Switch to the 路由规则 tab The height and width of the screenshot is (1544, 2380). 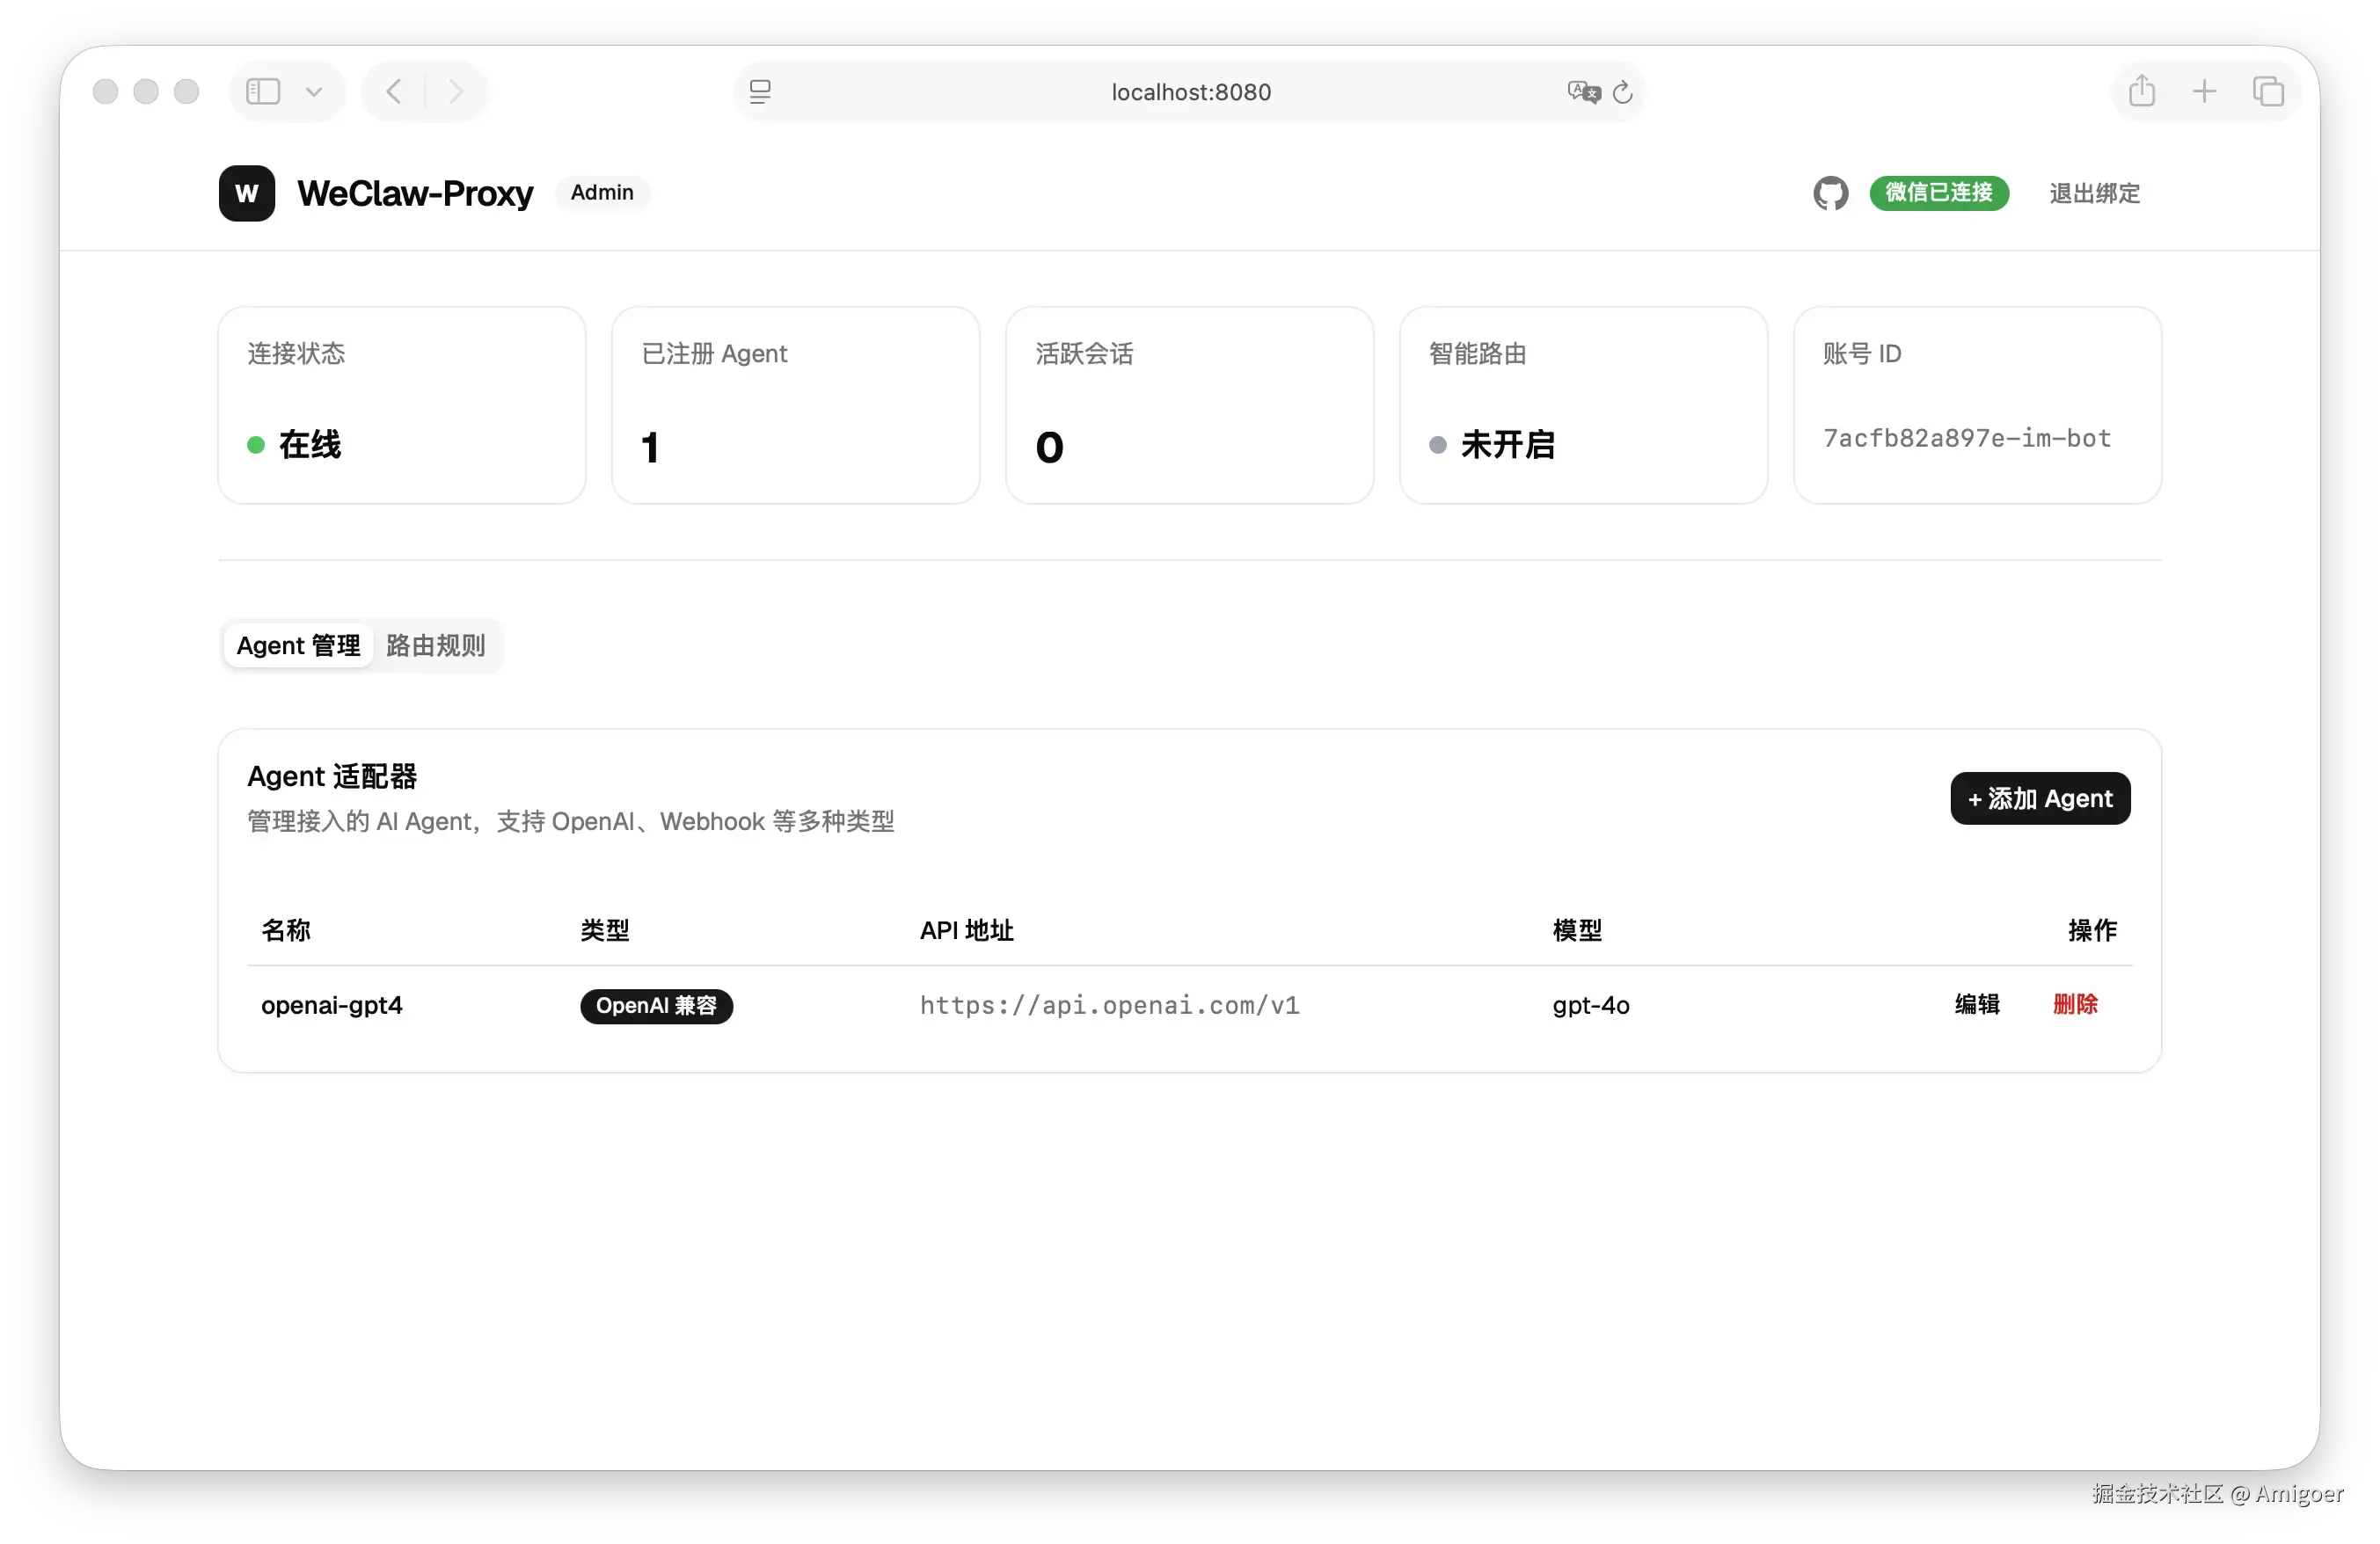click(434, 645)
